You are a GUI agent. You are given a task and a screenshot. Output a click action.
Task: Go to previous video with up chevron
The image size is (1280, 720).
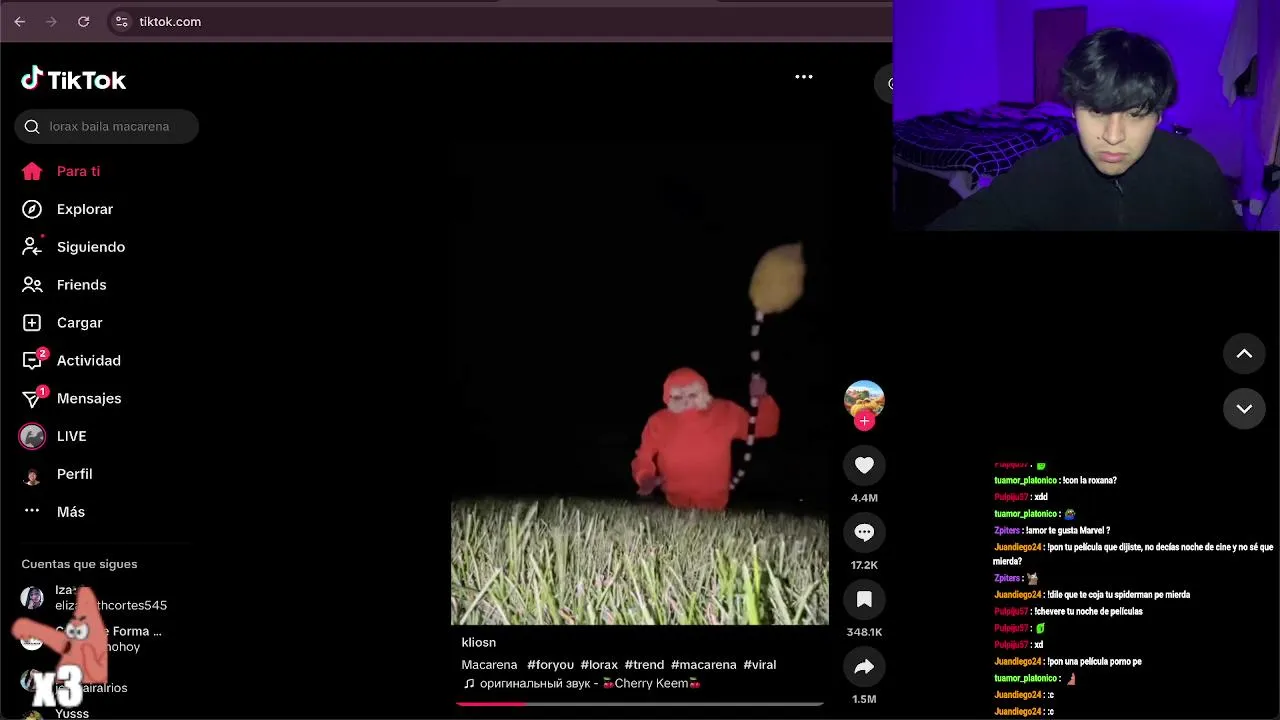point(1244,353)
